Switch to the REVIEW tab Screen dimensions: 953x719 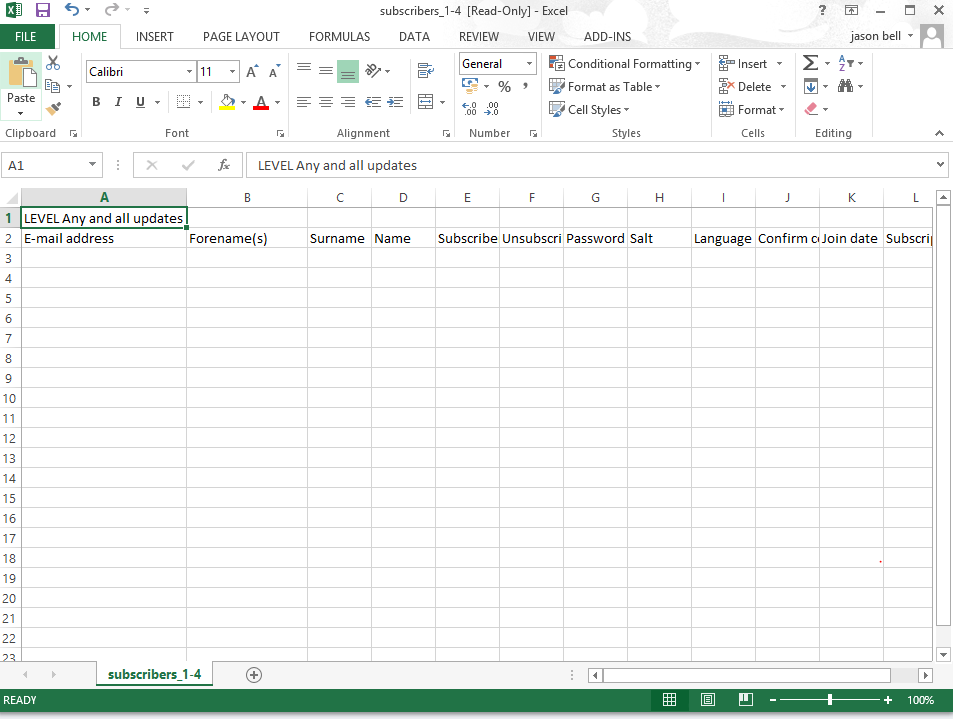click(x=479, y=36)
